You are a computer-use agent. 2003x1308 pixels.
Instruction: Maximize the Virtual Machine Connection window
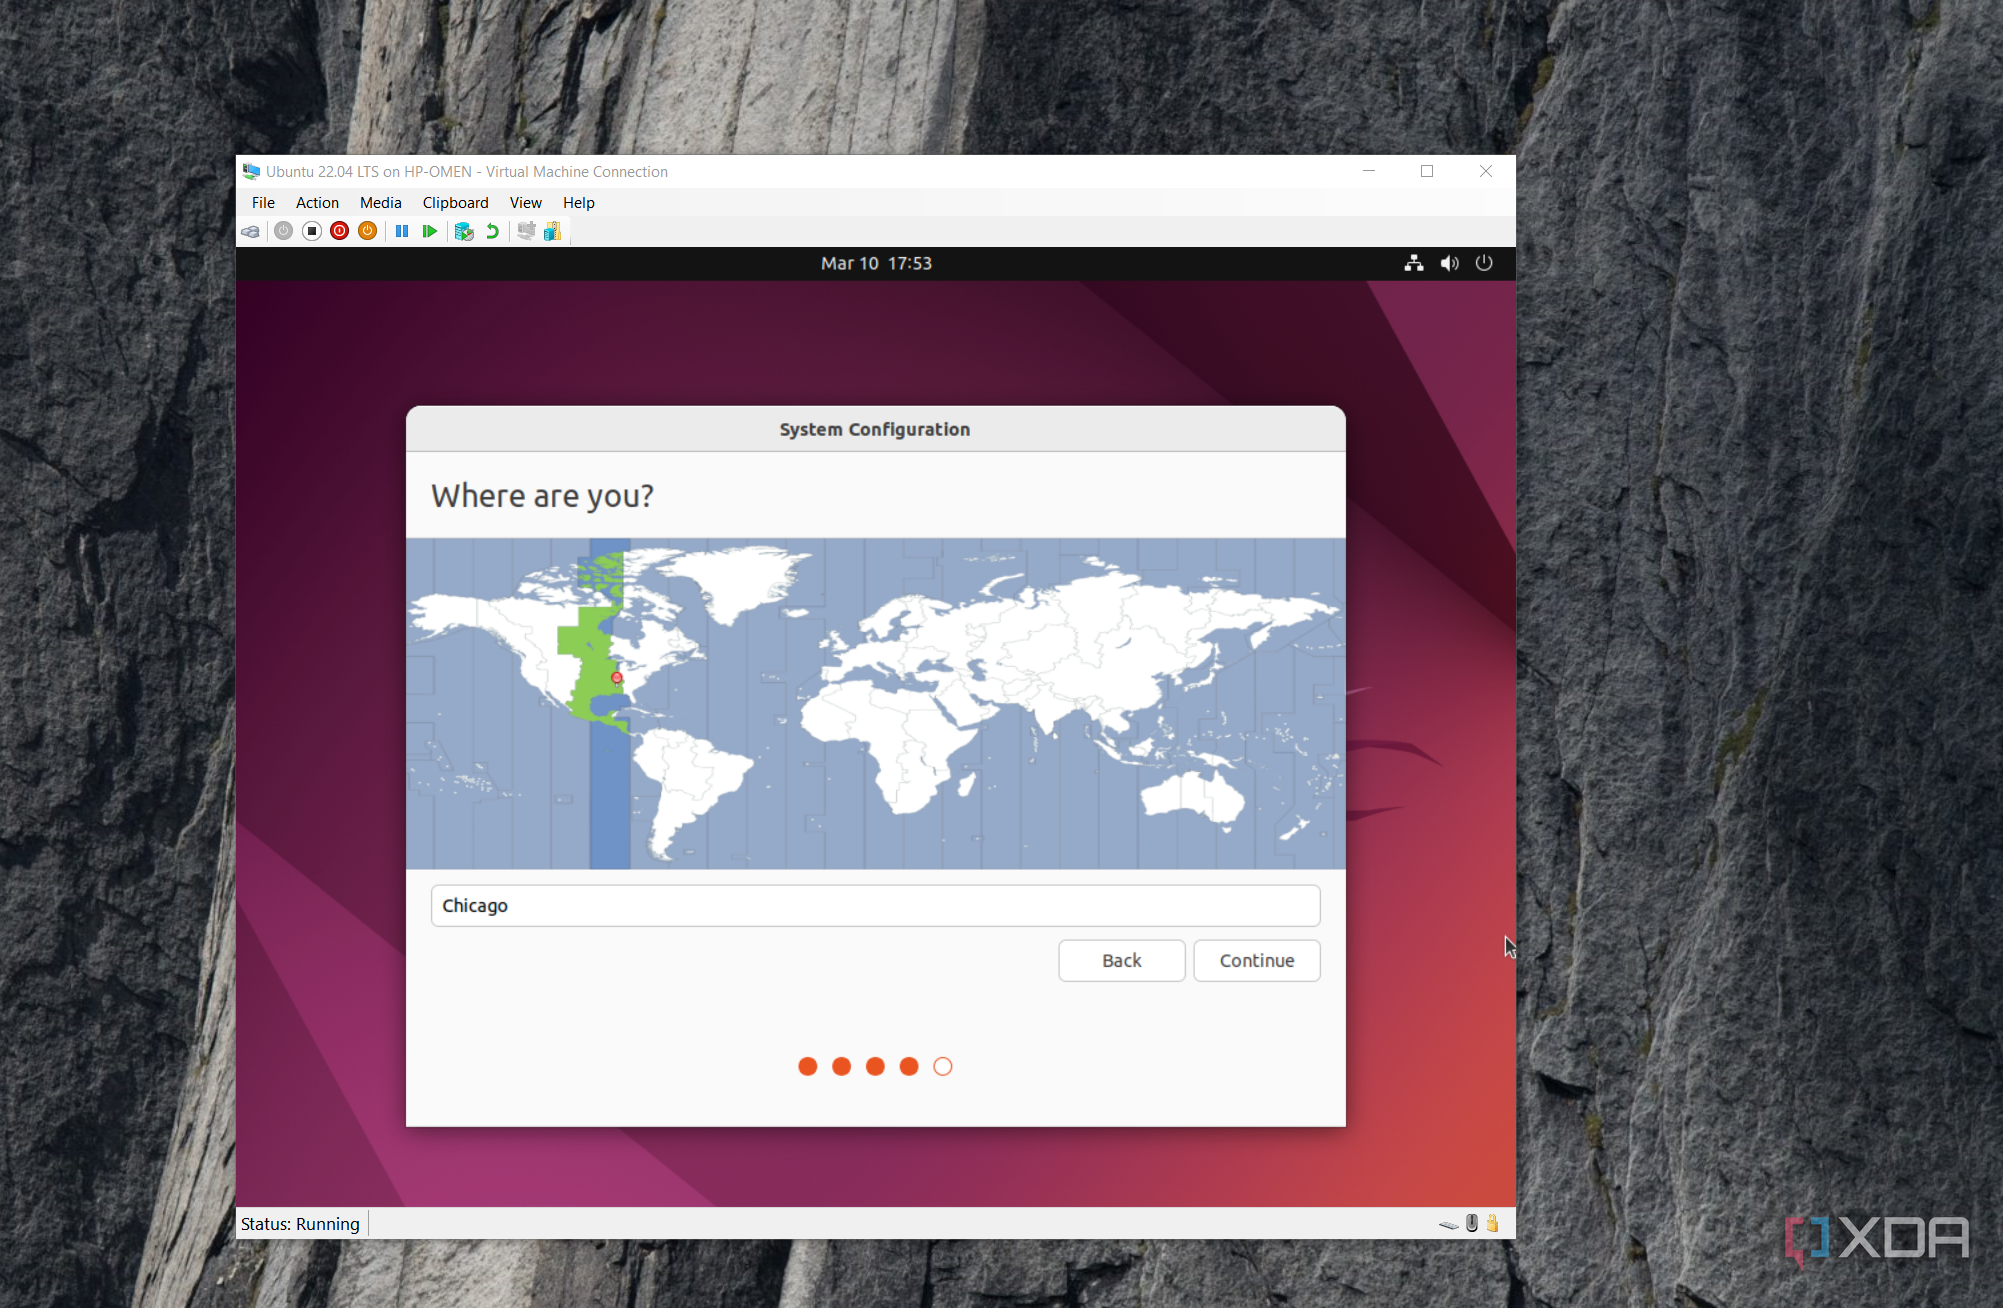coord(1427,172)
